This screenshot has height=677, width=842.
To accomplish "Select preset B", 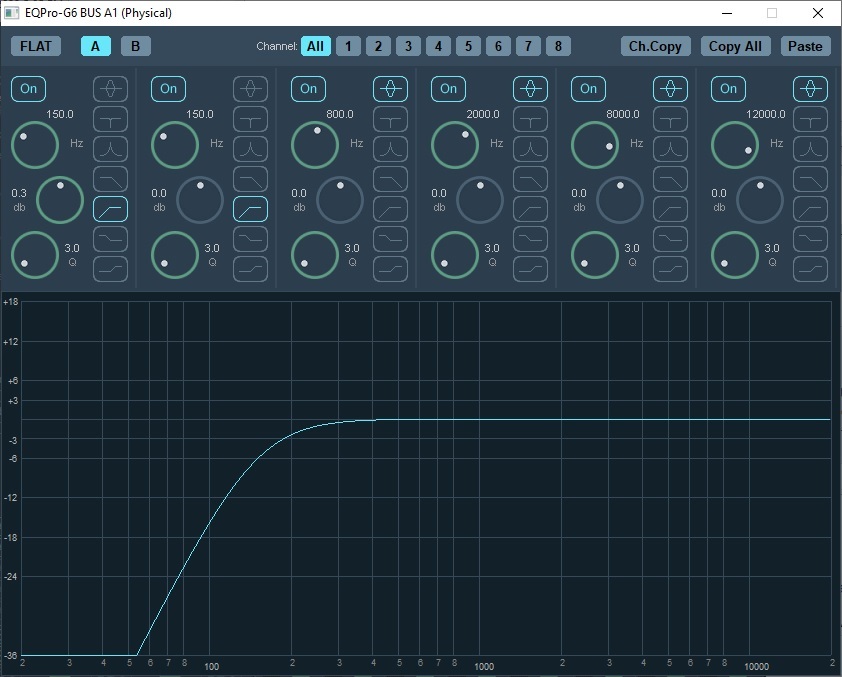I will [135, 45].
